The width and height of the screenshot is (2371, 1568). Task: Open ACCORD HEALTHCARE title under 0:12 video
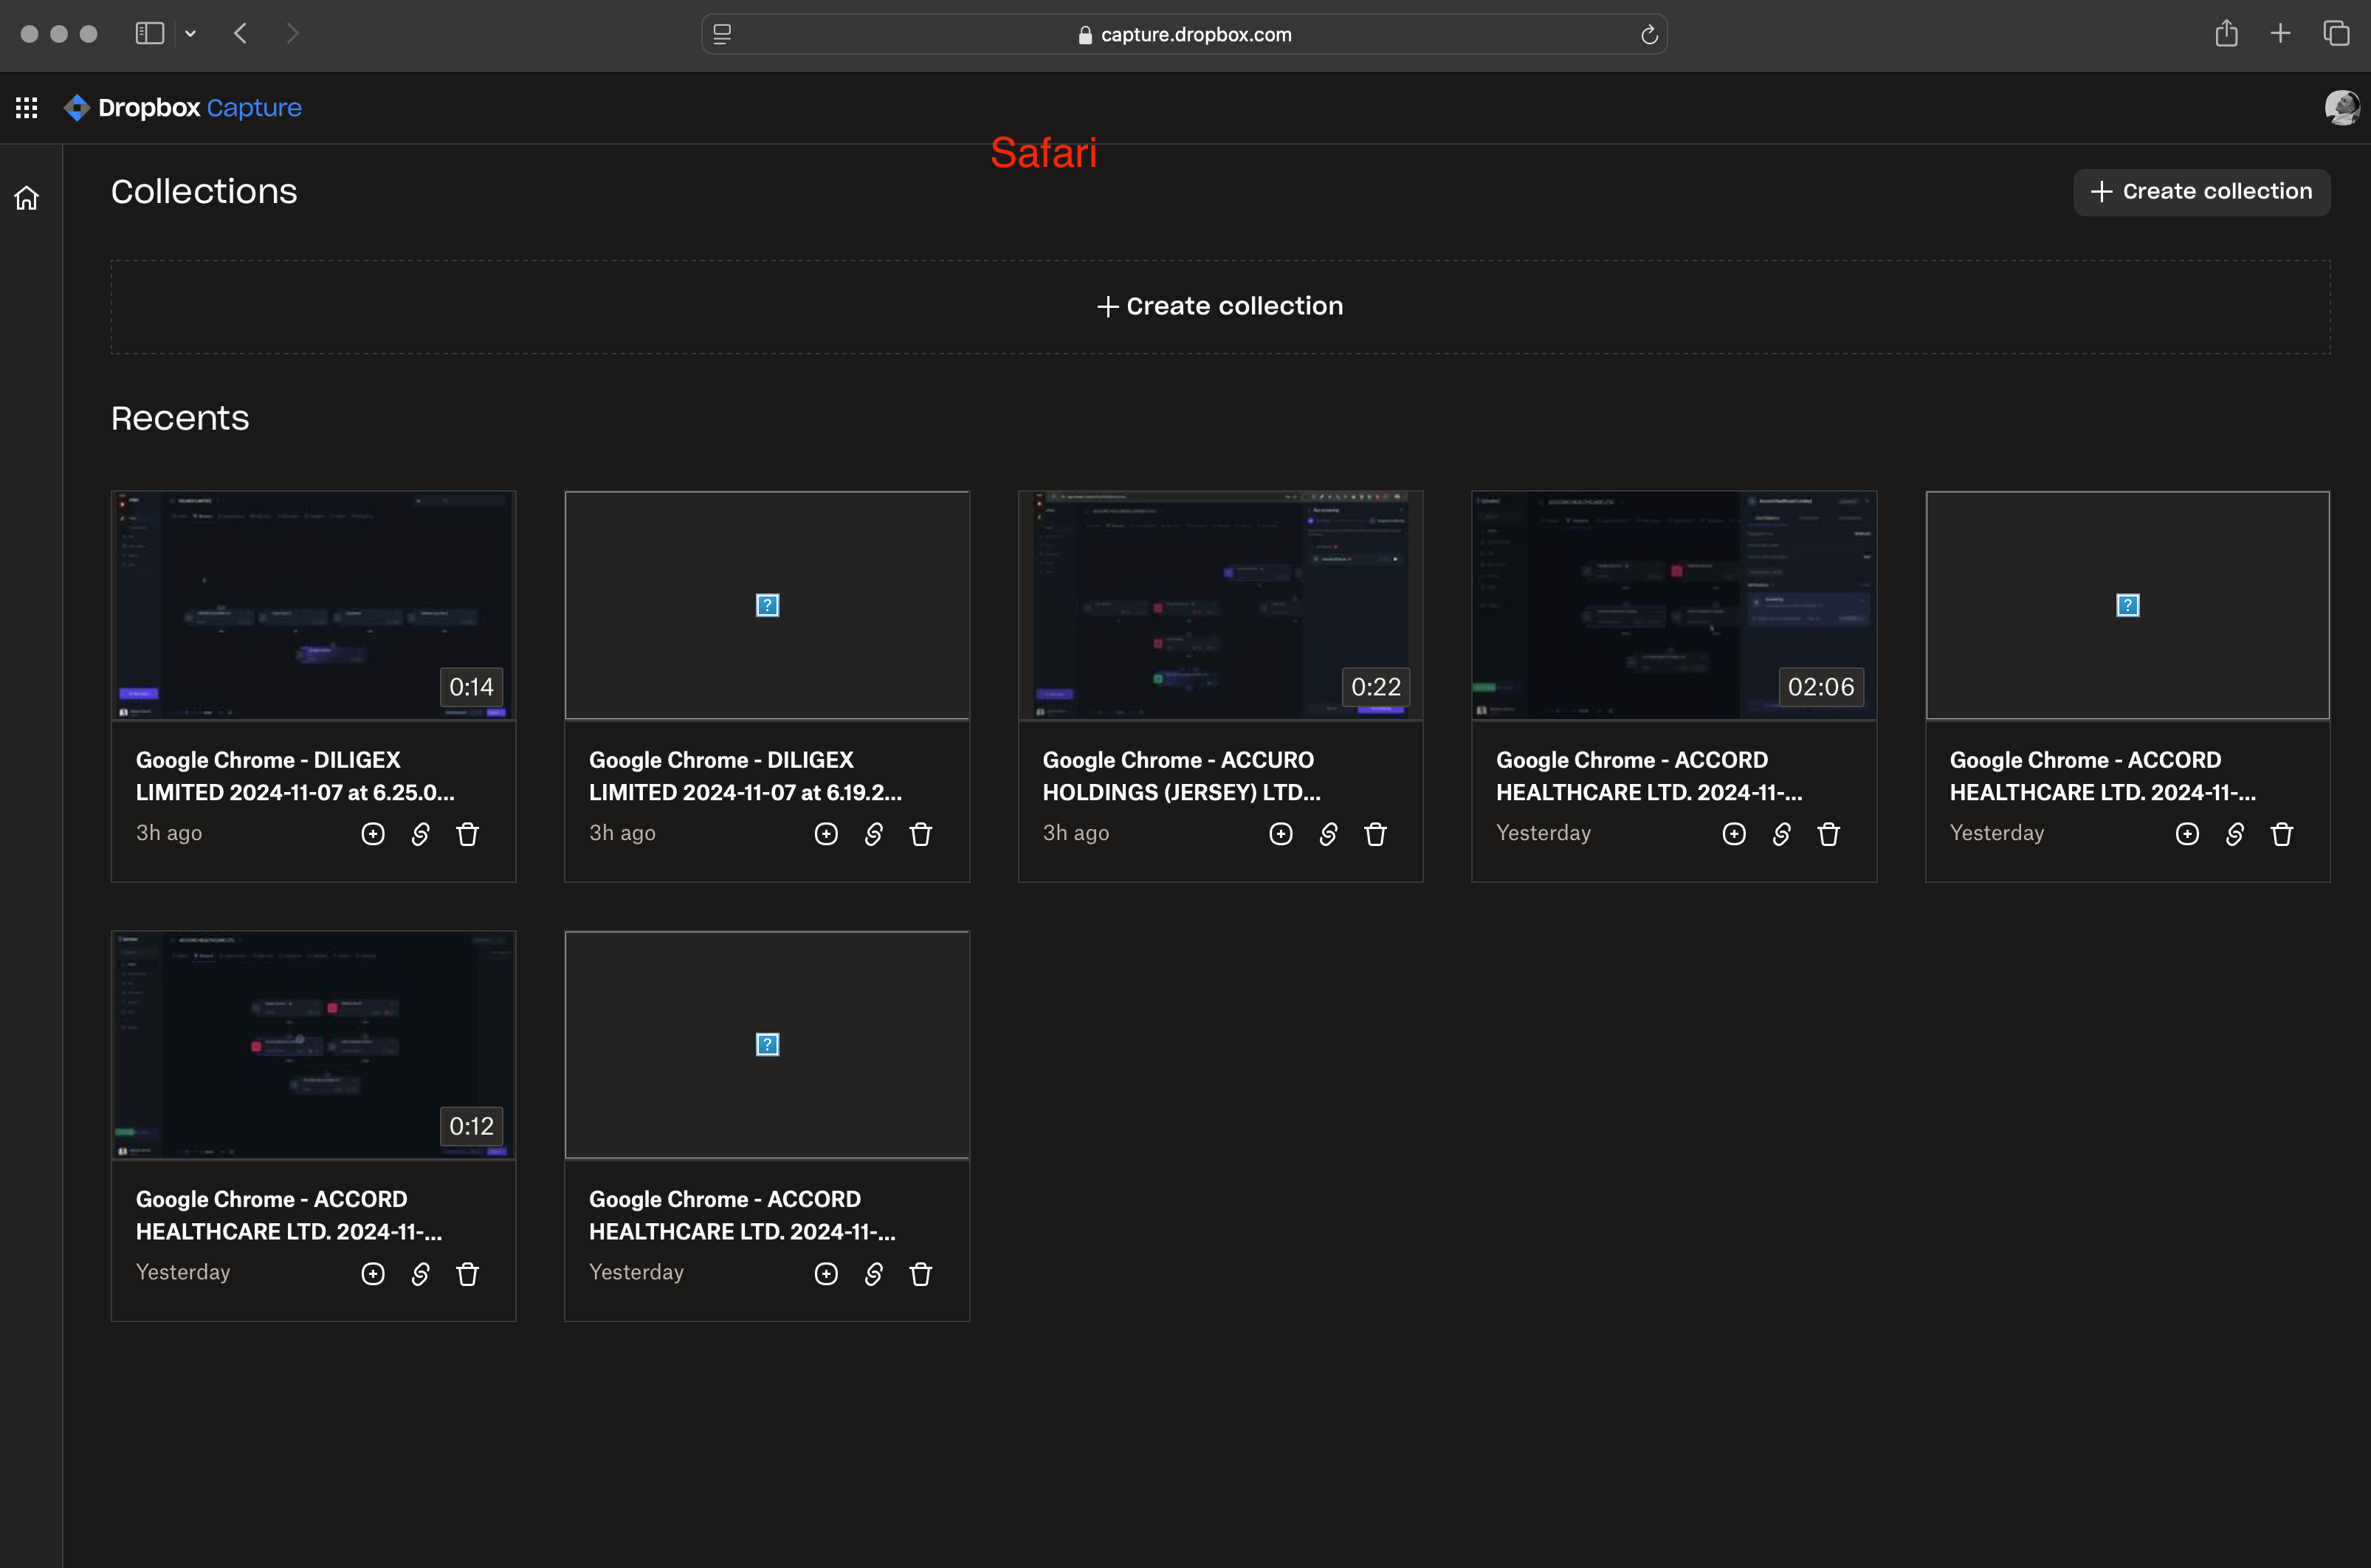(289, 1215)
